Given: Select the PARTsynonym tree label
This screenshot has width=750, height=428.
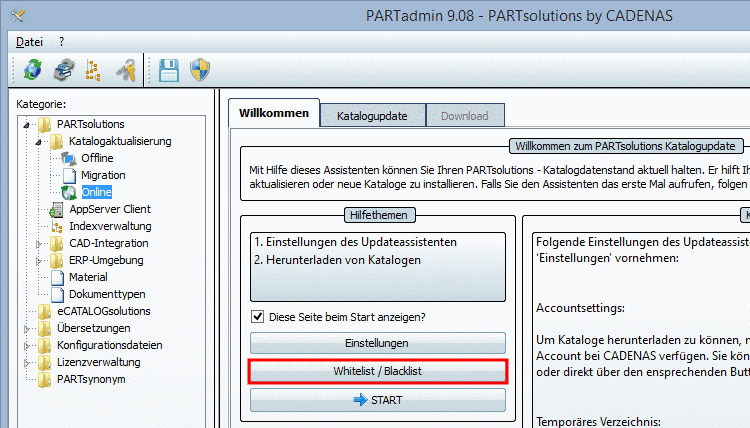Looking at the screenshot, I should (x=91, y=380).
